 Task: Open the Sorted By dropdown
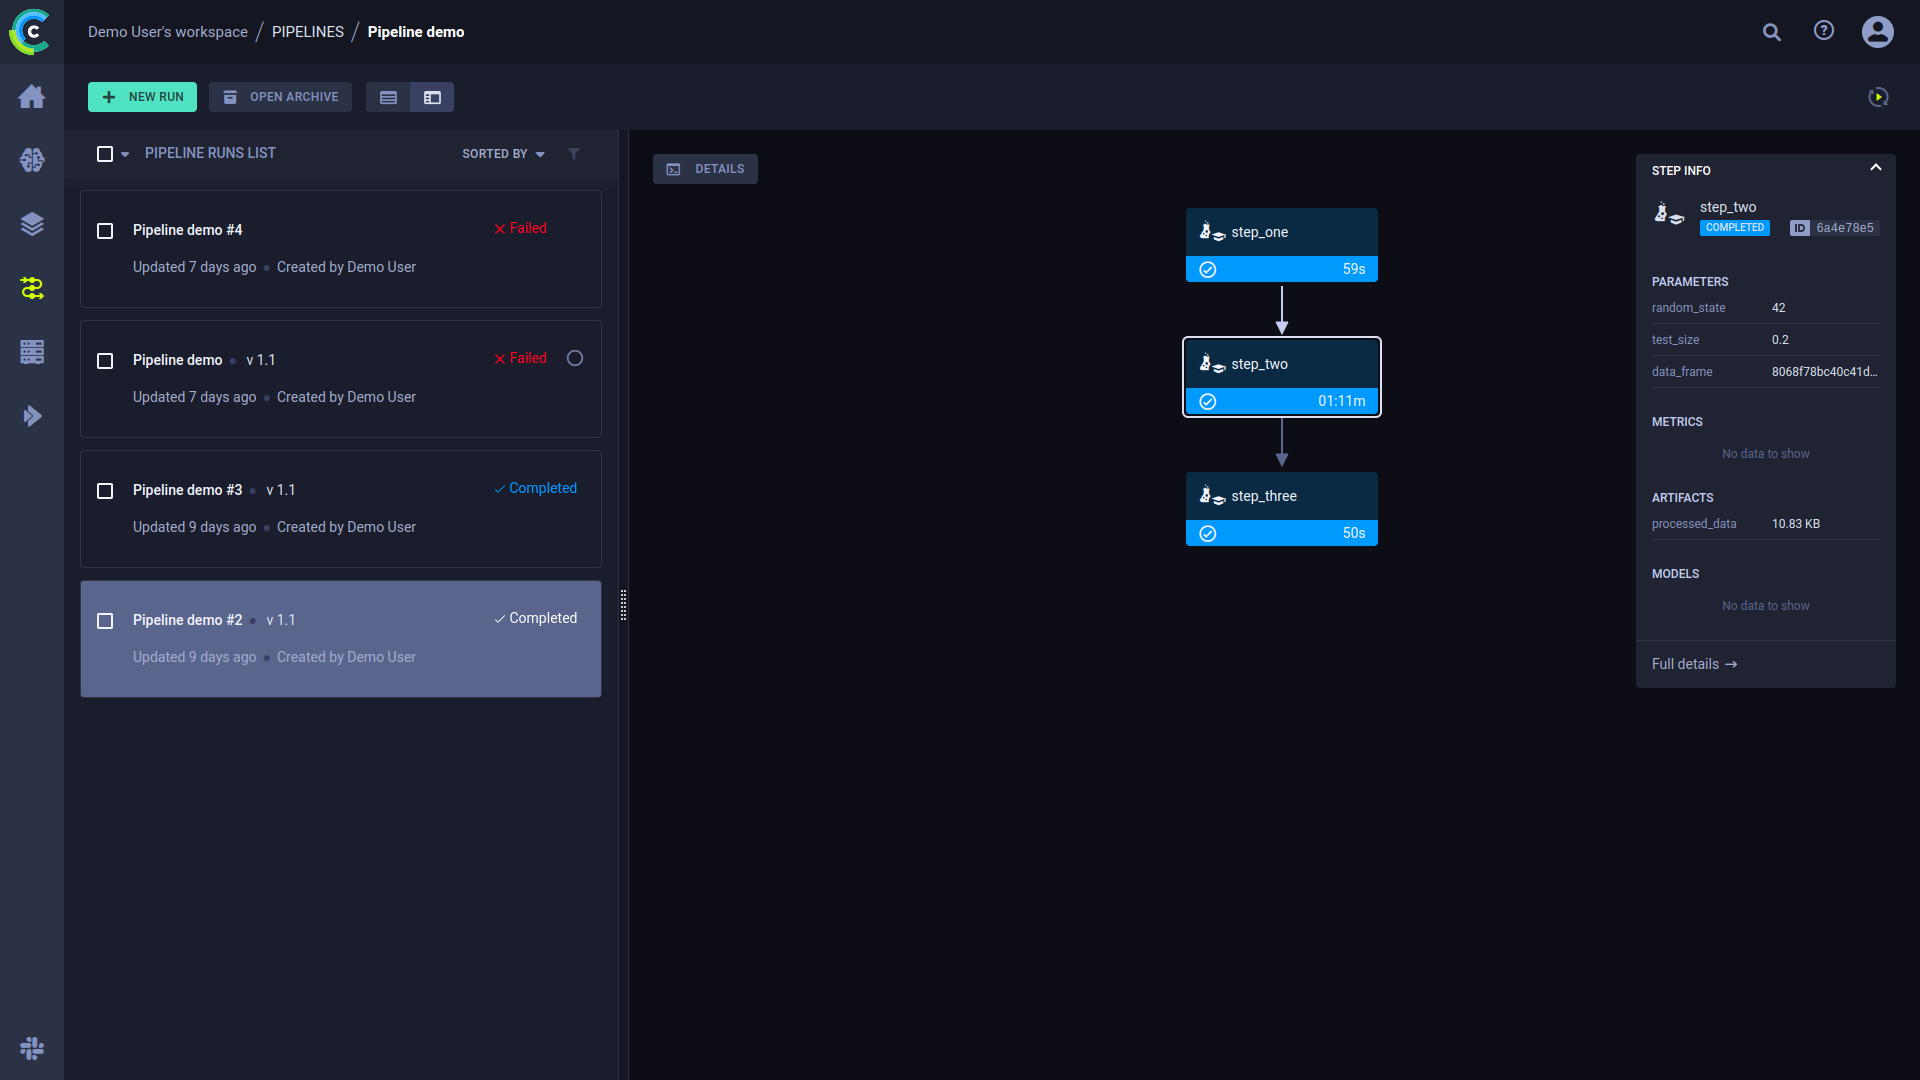tap(503, 154)
